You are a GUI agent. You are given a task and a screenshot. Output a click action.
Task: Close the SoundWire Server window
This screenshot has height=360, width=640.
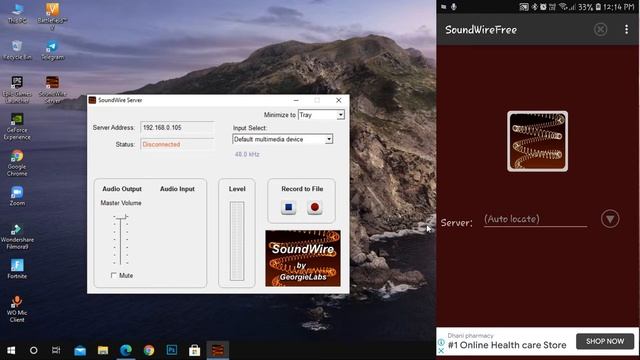(338, 100)
